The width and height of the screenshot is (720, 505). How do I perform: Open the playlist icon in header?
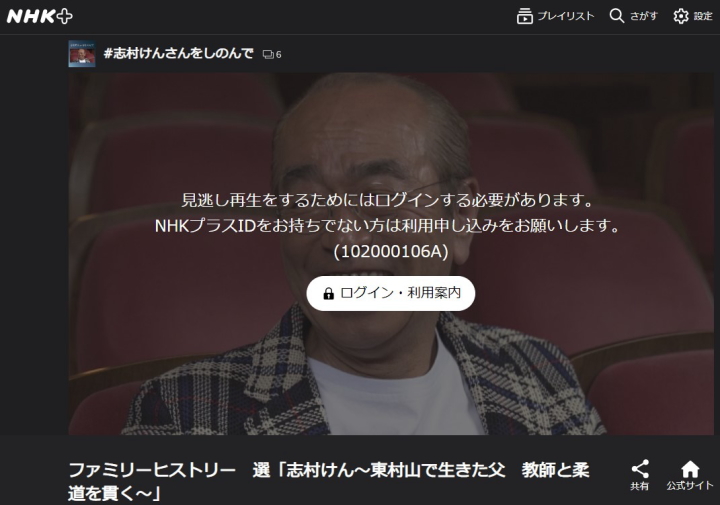[x=524, y=16]
